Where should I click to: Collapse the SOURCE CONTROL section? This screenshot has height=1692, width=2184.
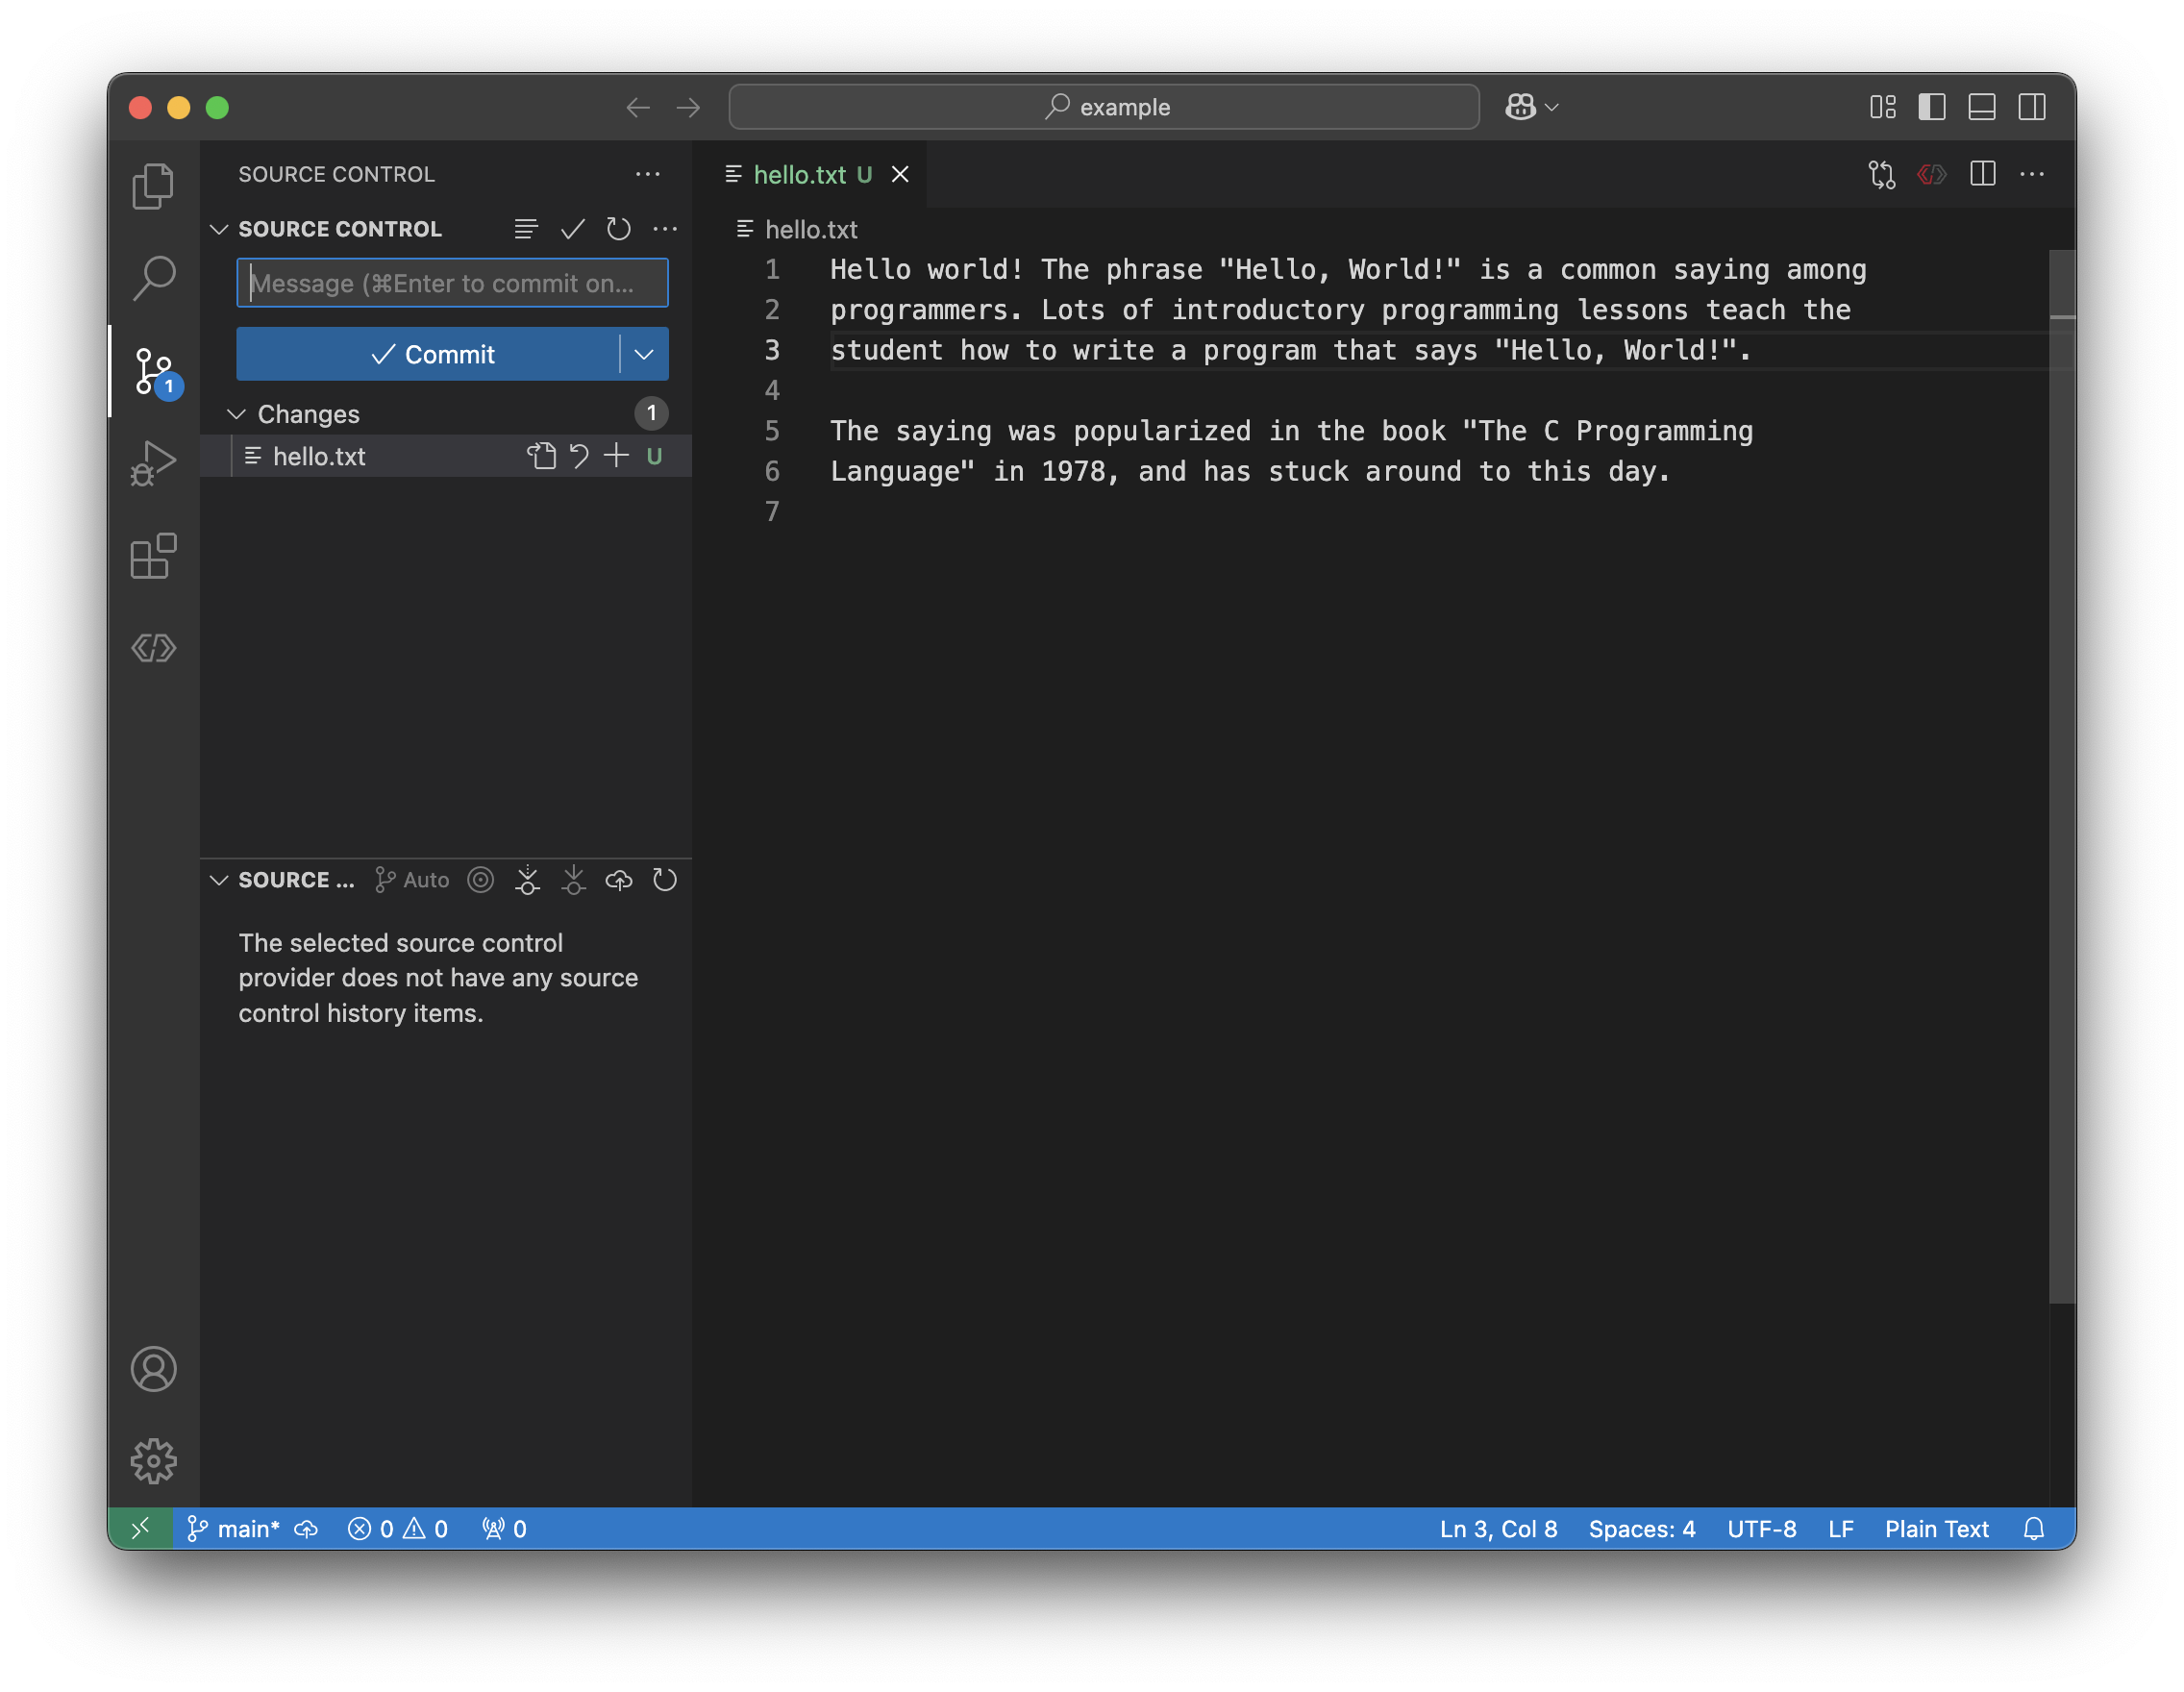219,229
